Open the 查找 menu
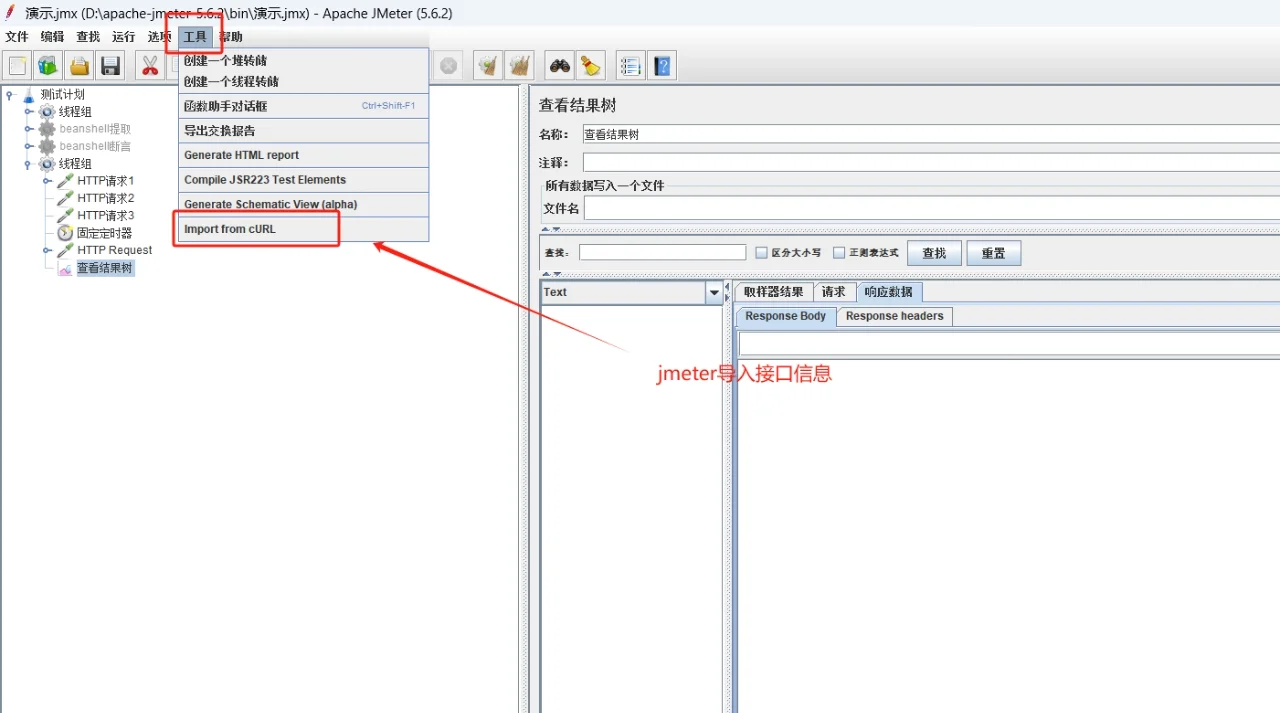 point(88,37)
